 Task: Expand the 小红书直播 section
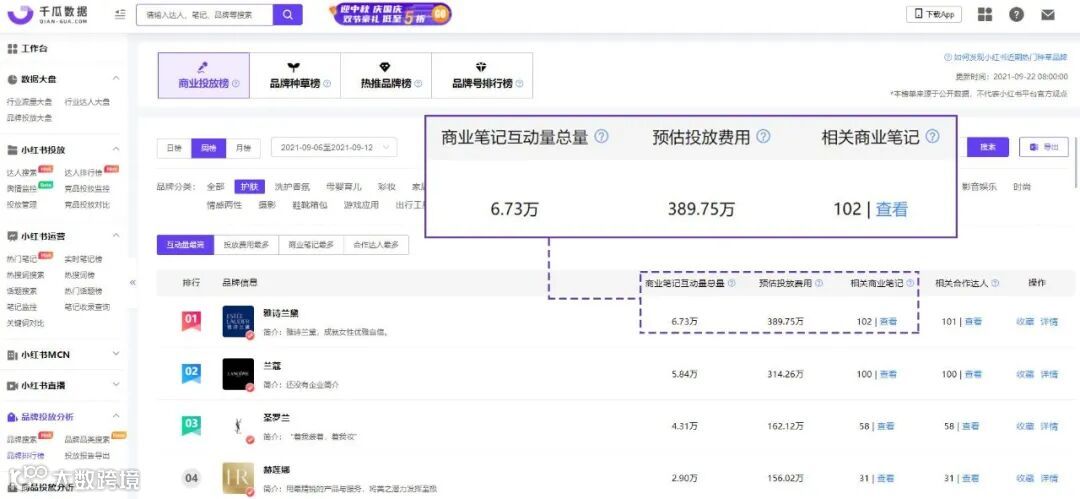[x=116, y=385]
